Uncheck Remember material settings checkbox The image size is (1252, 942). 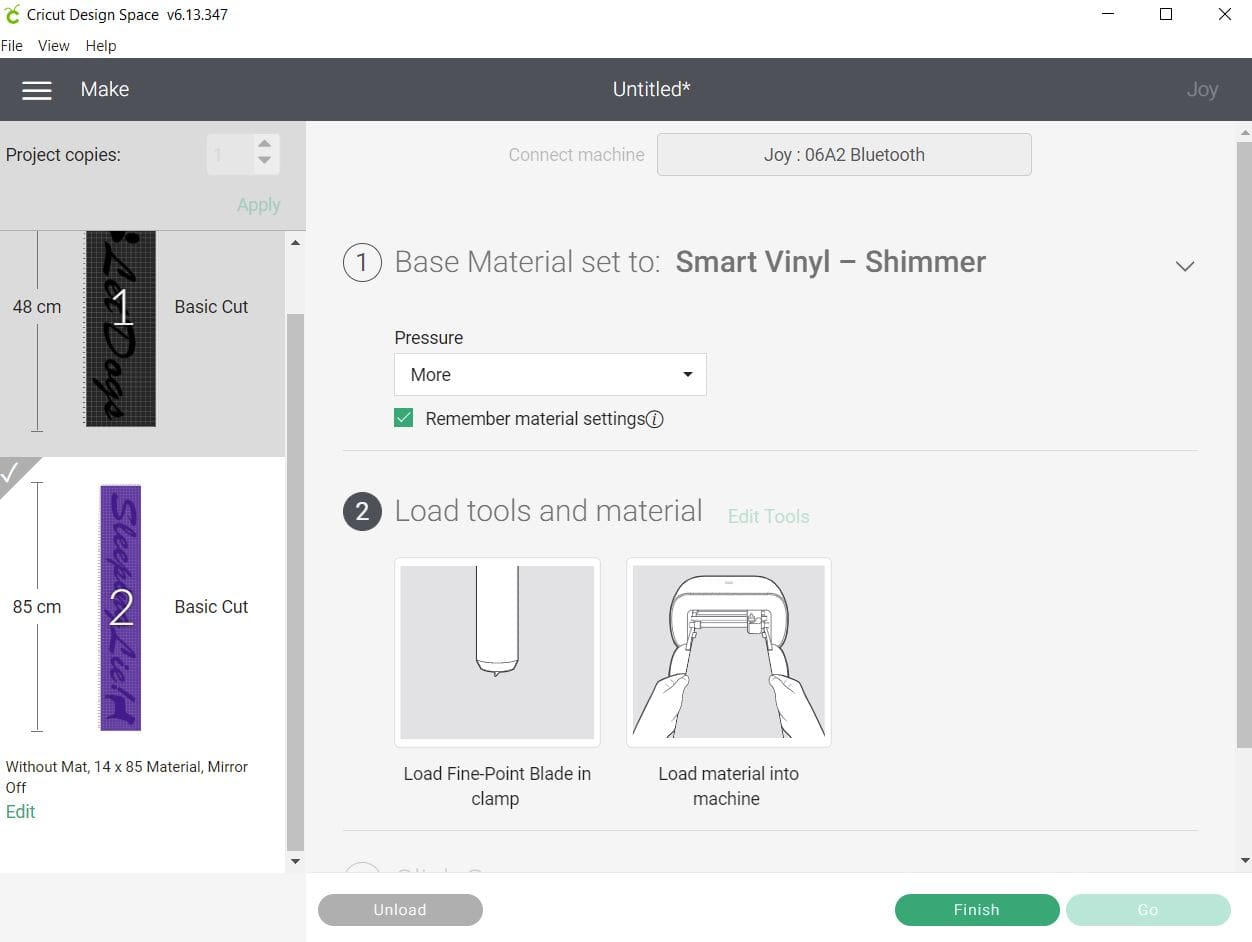404,418
